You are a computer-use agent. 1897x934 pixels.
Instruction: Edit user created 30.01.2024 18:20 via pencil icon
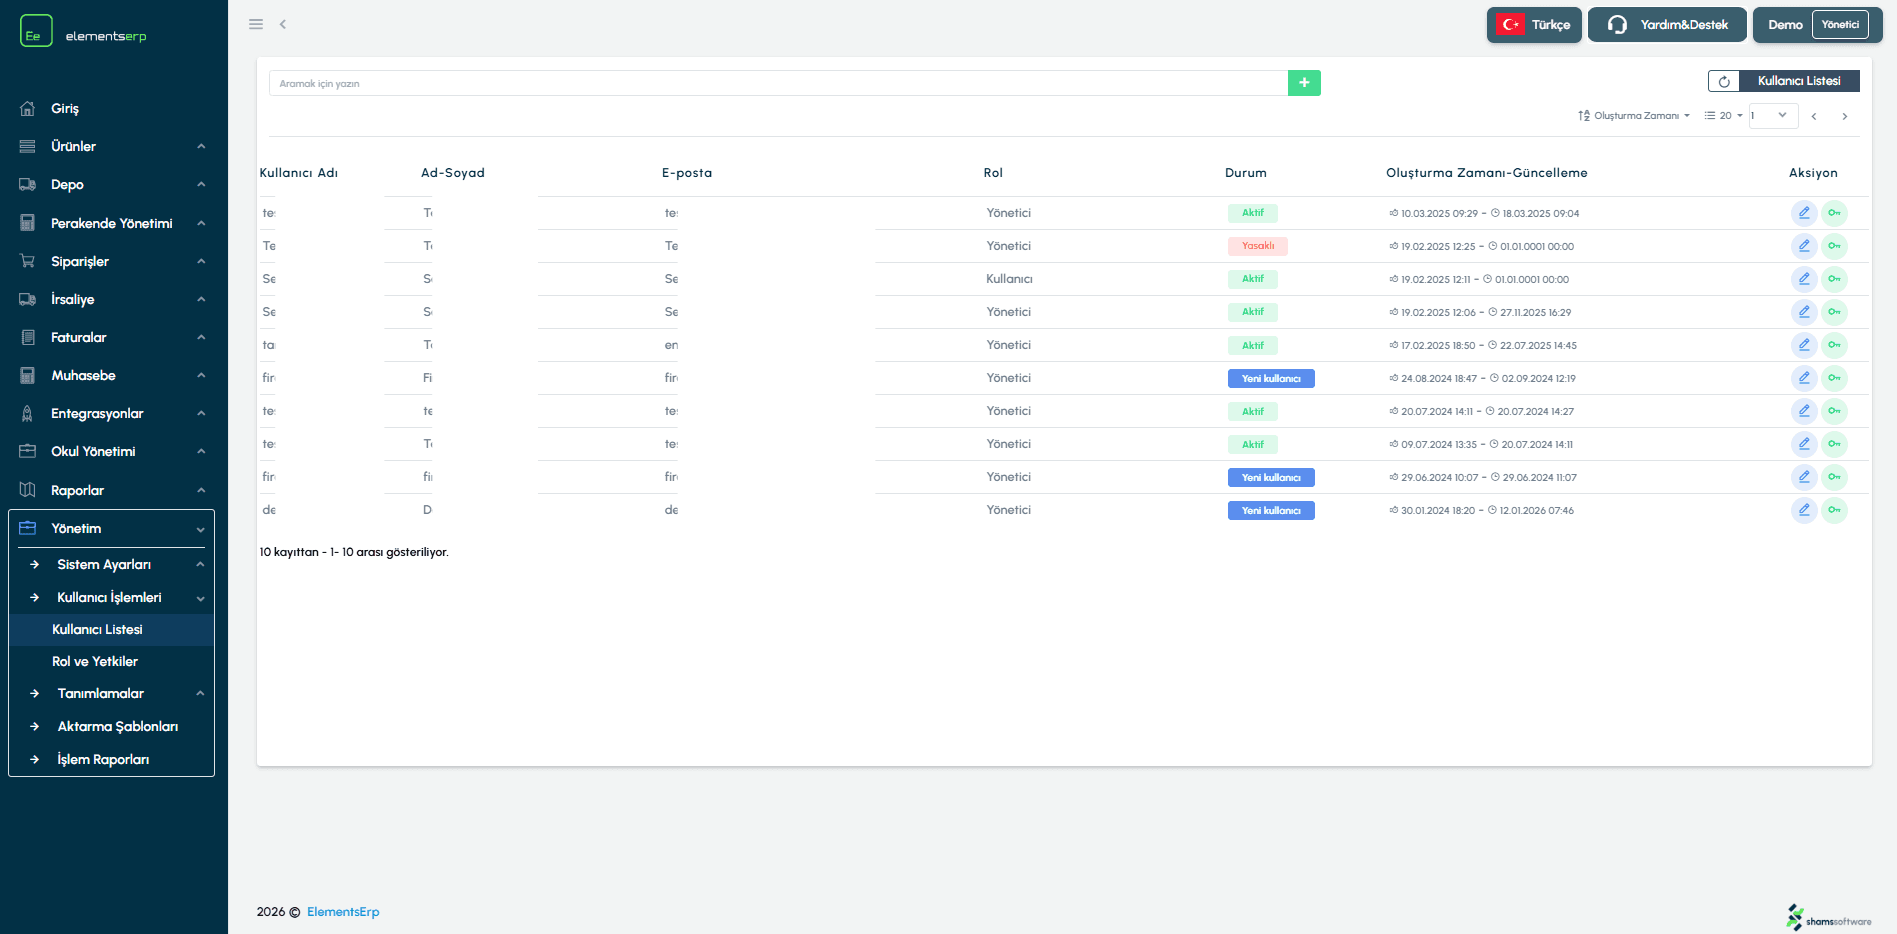(1804, 510)
